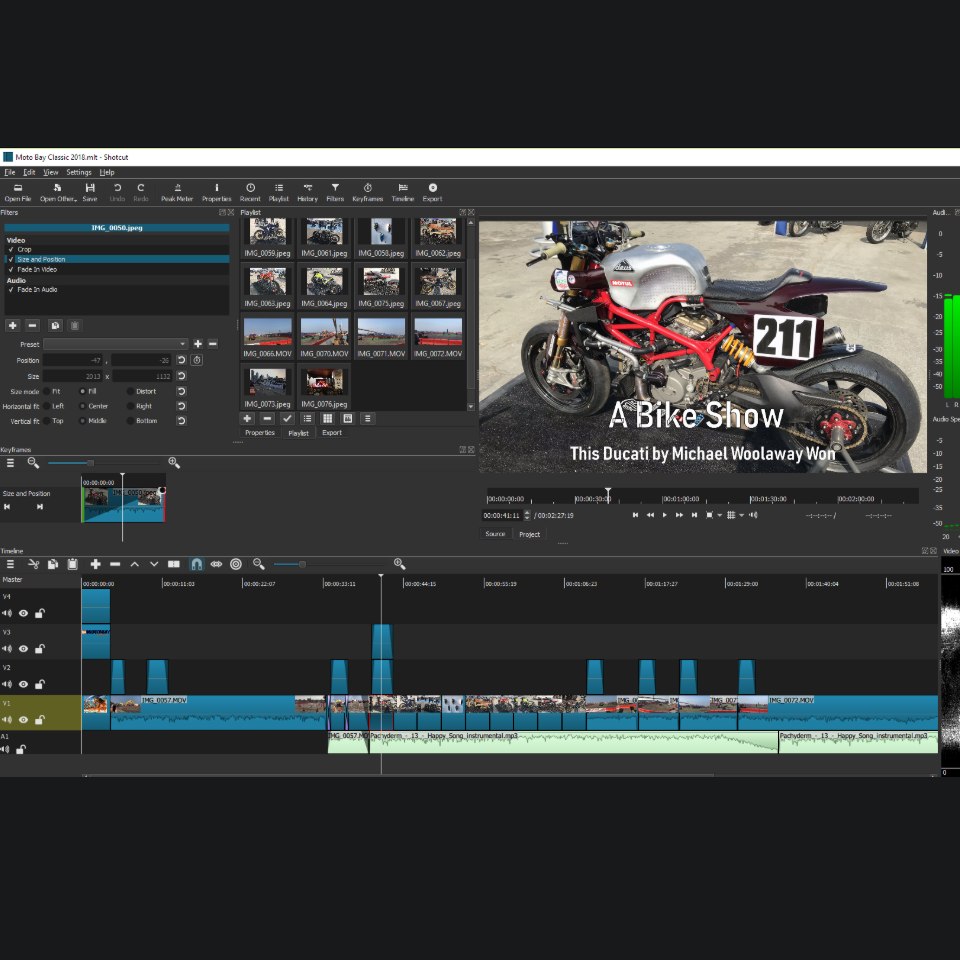The width and height of the screenshot is (960, 960).
Task: Toggle timeline snapping magnet icon
Action: click(x=197, y=564)
